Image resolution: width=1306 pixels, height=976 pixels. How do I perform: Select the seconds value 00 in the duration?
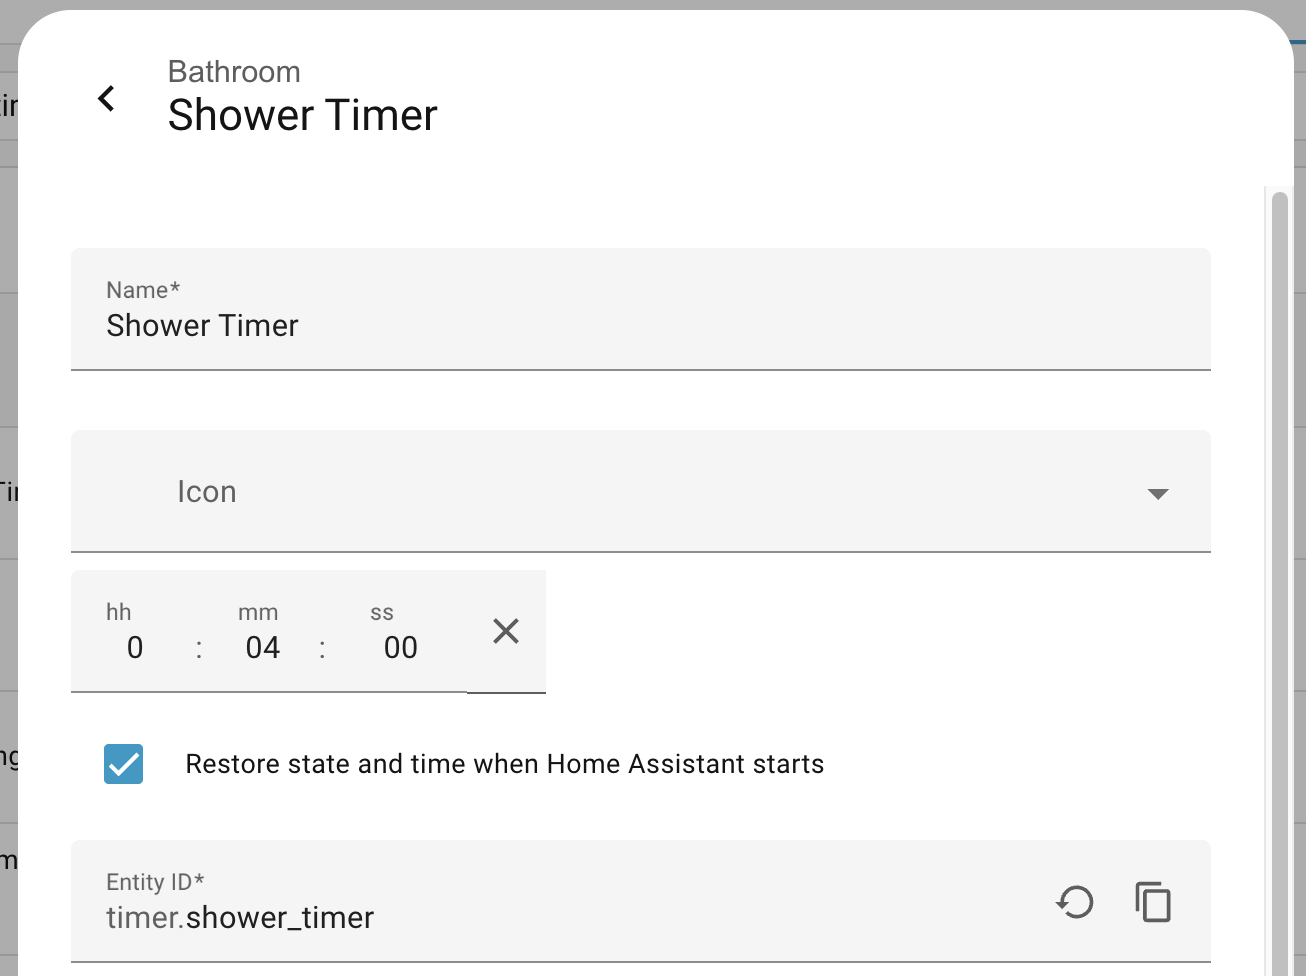click(401, 648)
